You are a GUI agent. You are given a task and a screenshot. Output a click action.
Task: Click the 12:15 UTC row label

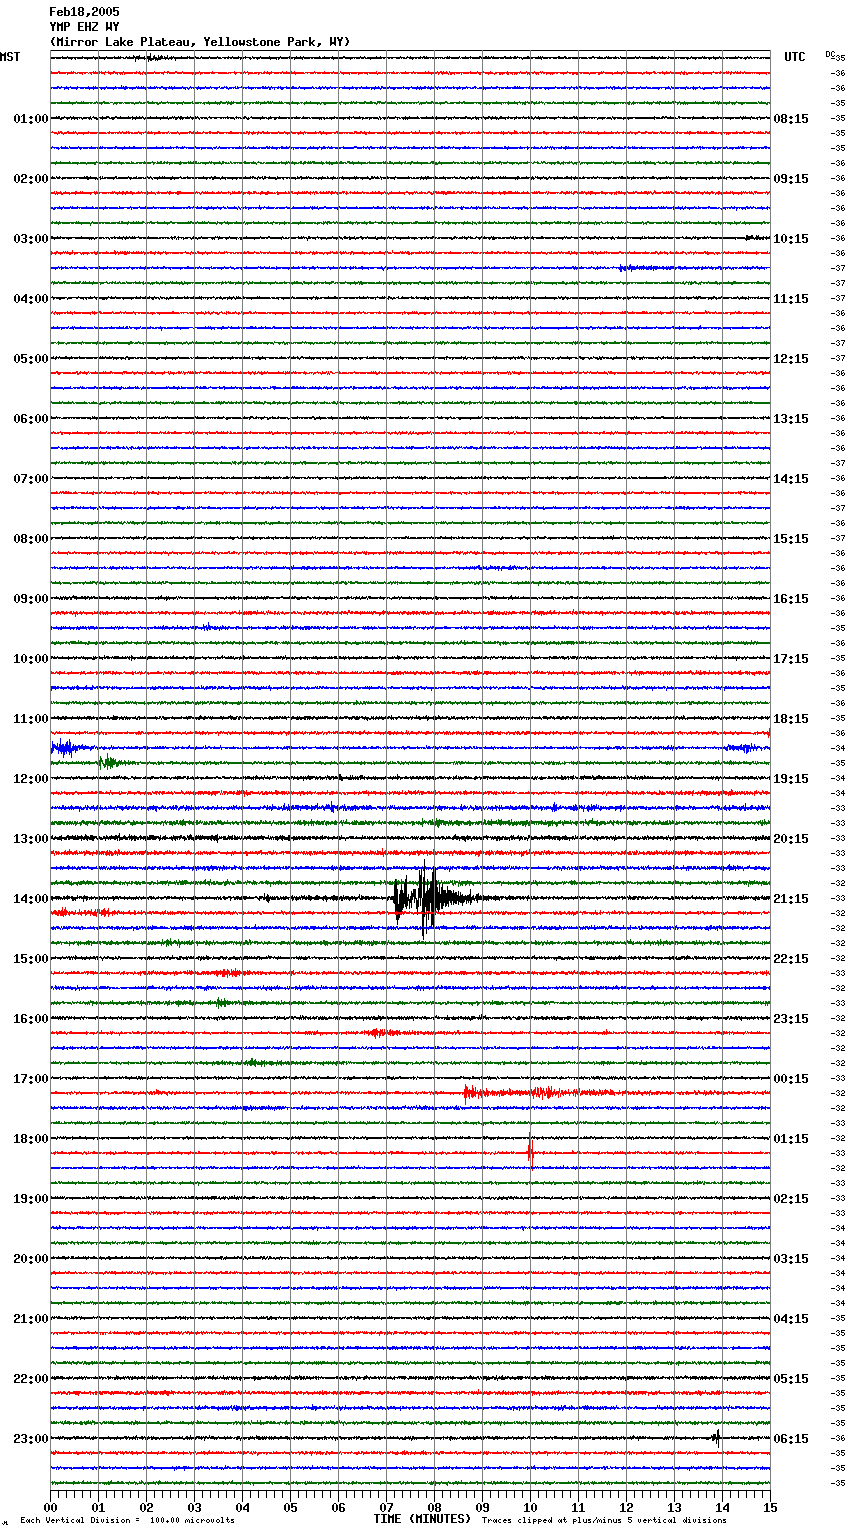click(x=791, y=359)
